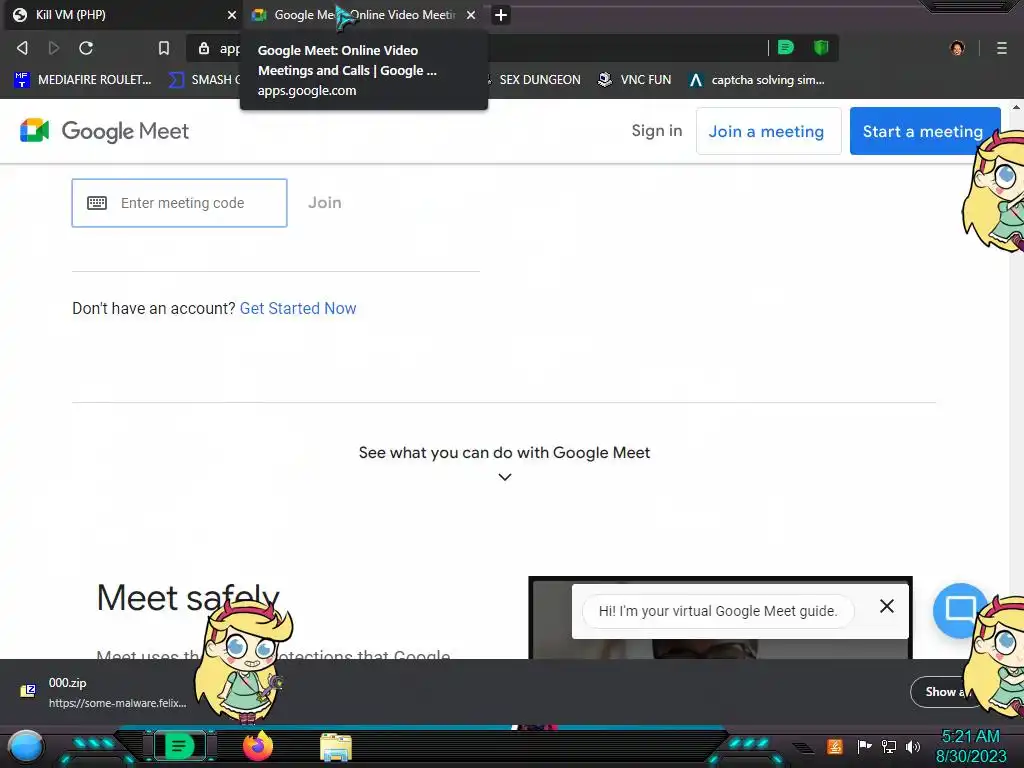Click the green chat extension icon

pyautogui.click(x=786, y=47)
